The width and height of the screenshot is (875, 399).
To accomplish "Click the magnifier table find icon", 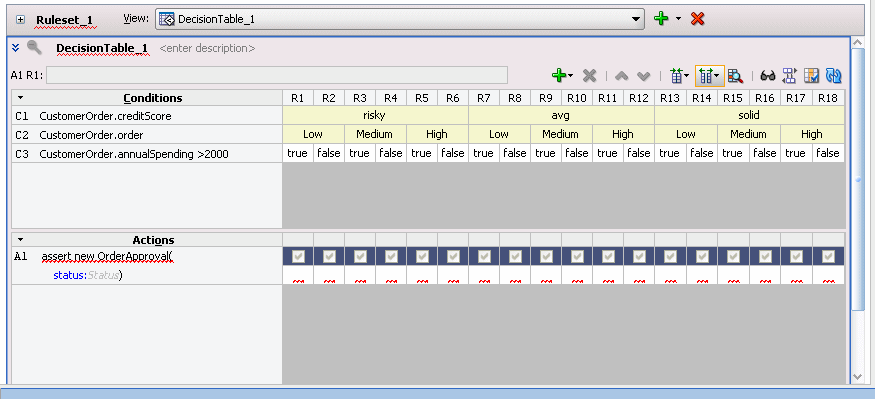I will click(735, 76).
